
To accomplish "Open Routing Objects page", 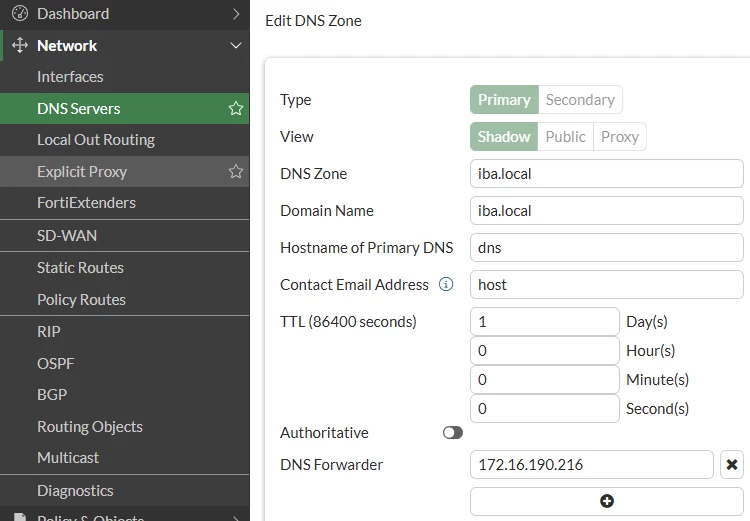I will [x=124, y=426].
